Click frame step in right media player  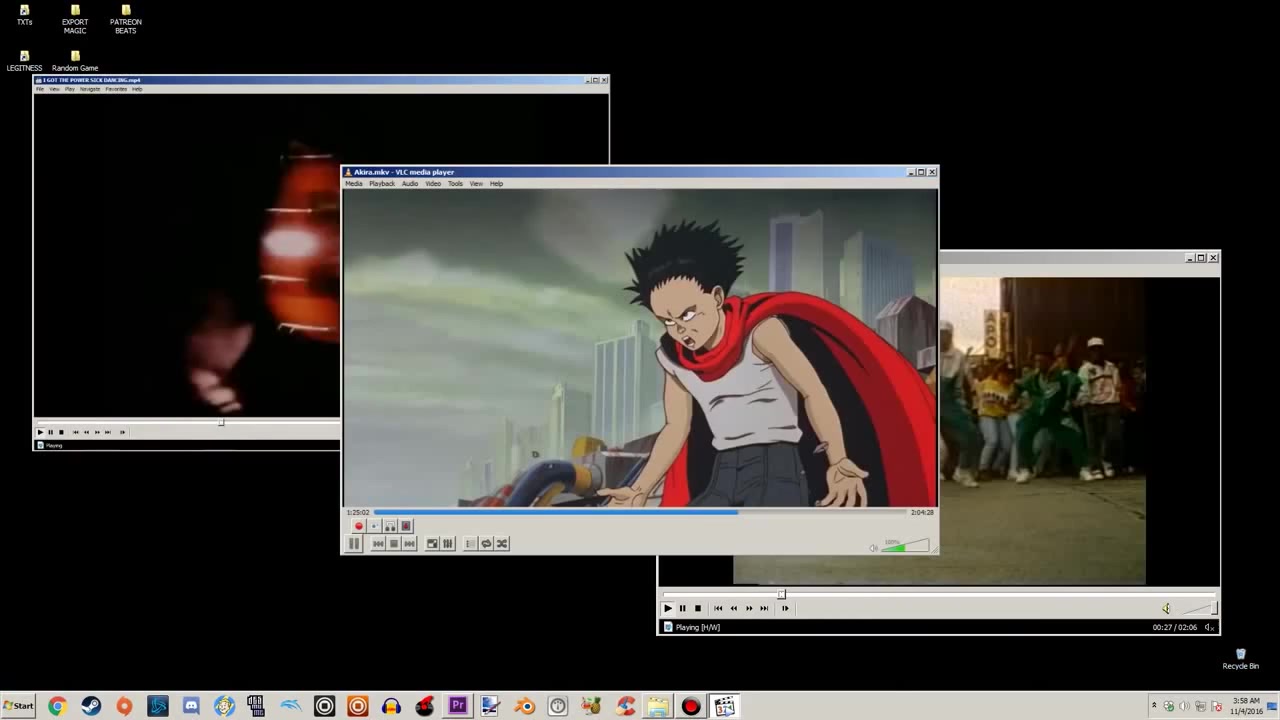coord(785,608)
